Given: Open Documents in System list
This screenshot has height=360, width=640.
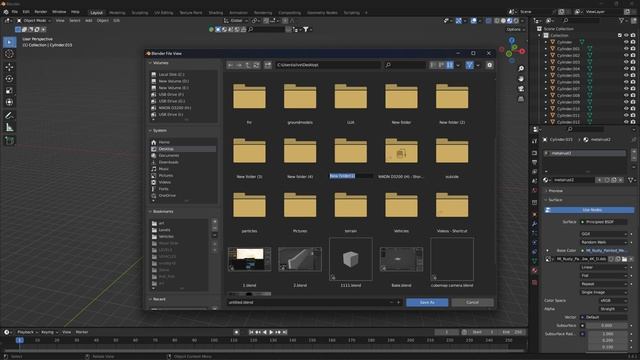Looking at the screenshot, I should (x=183, y=156).
